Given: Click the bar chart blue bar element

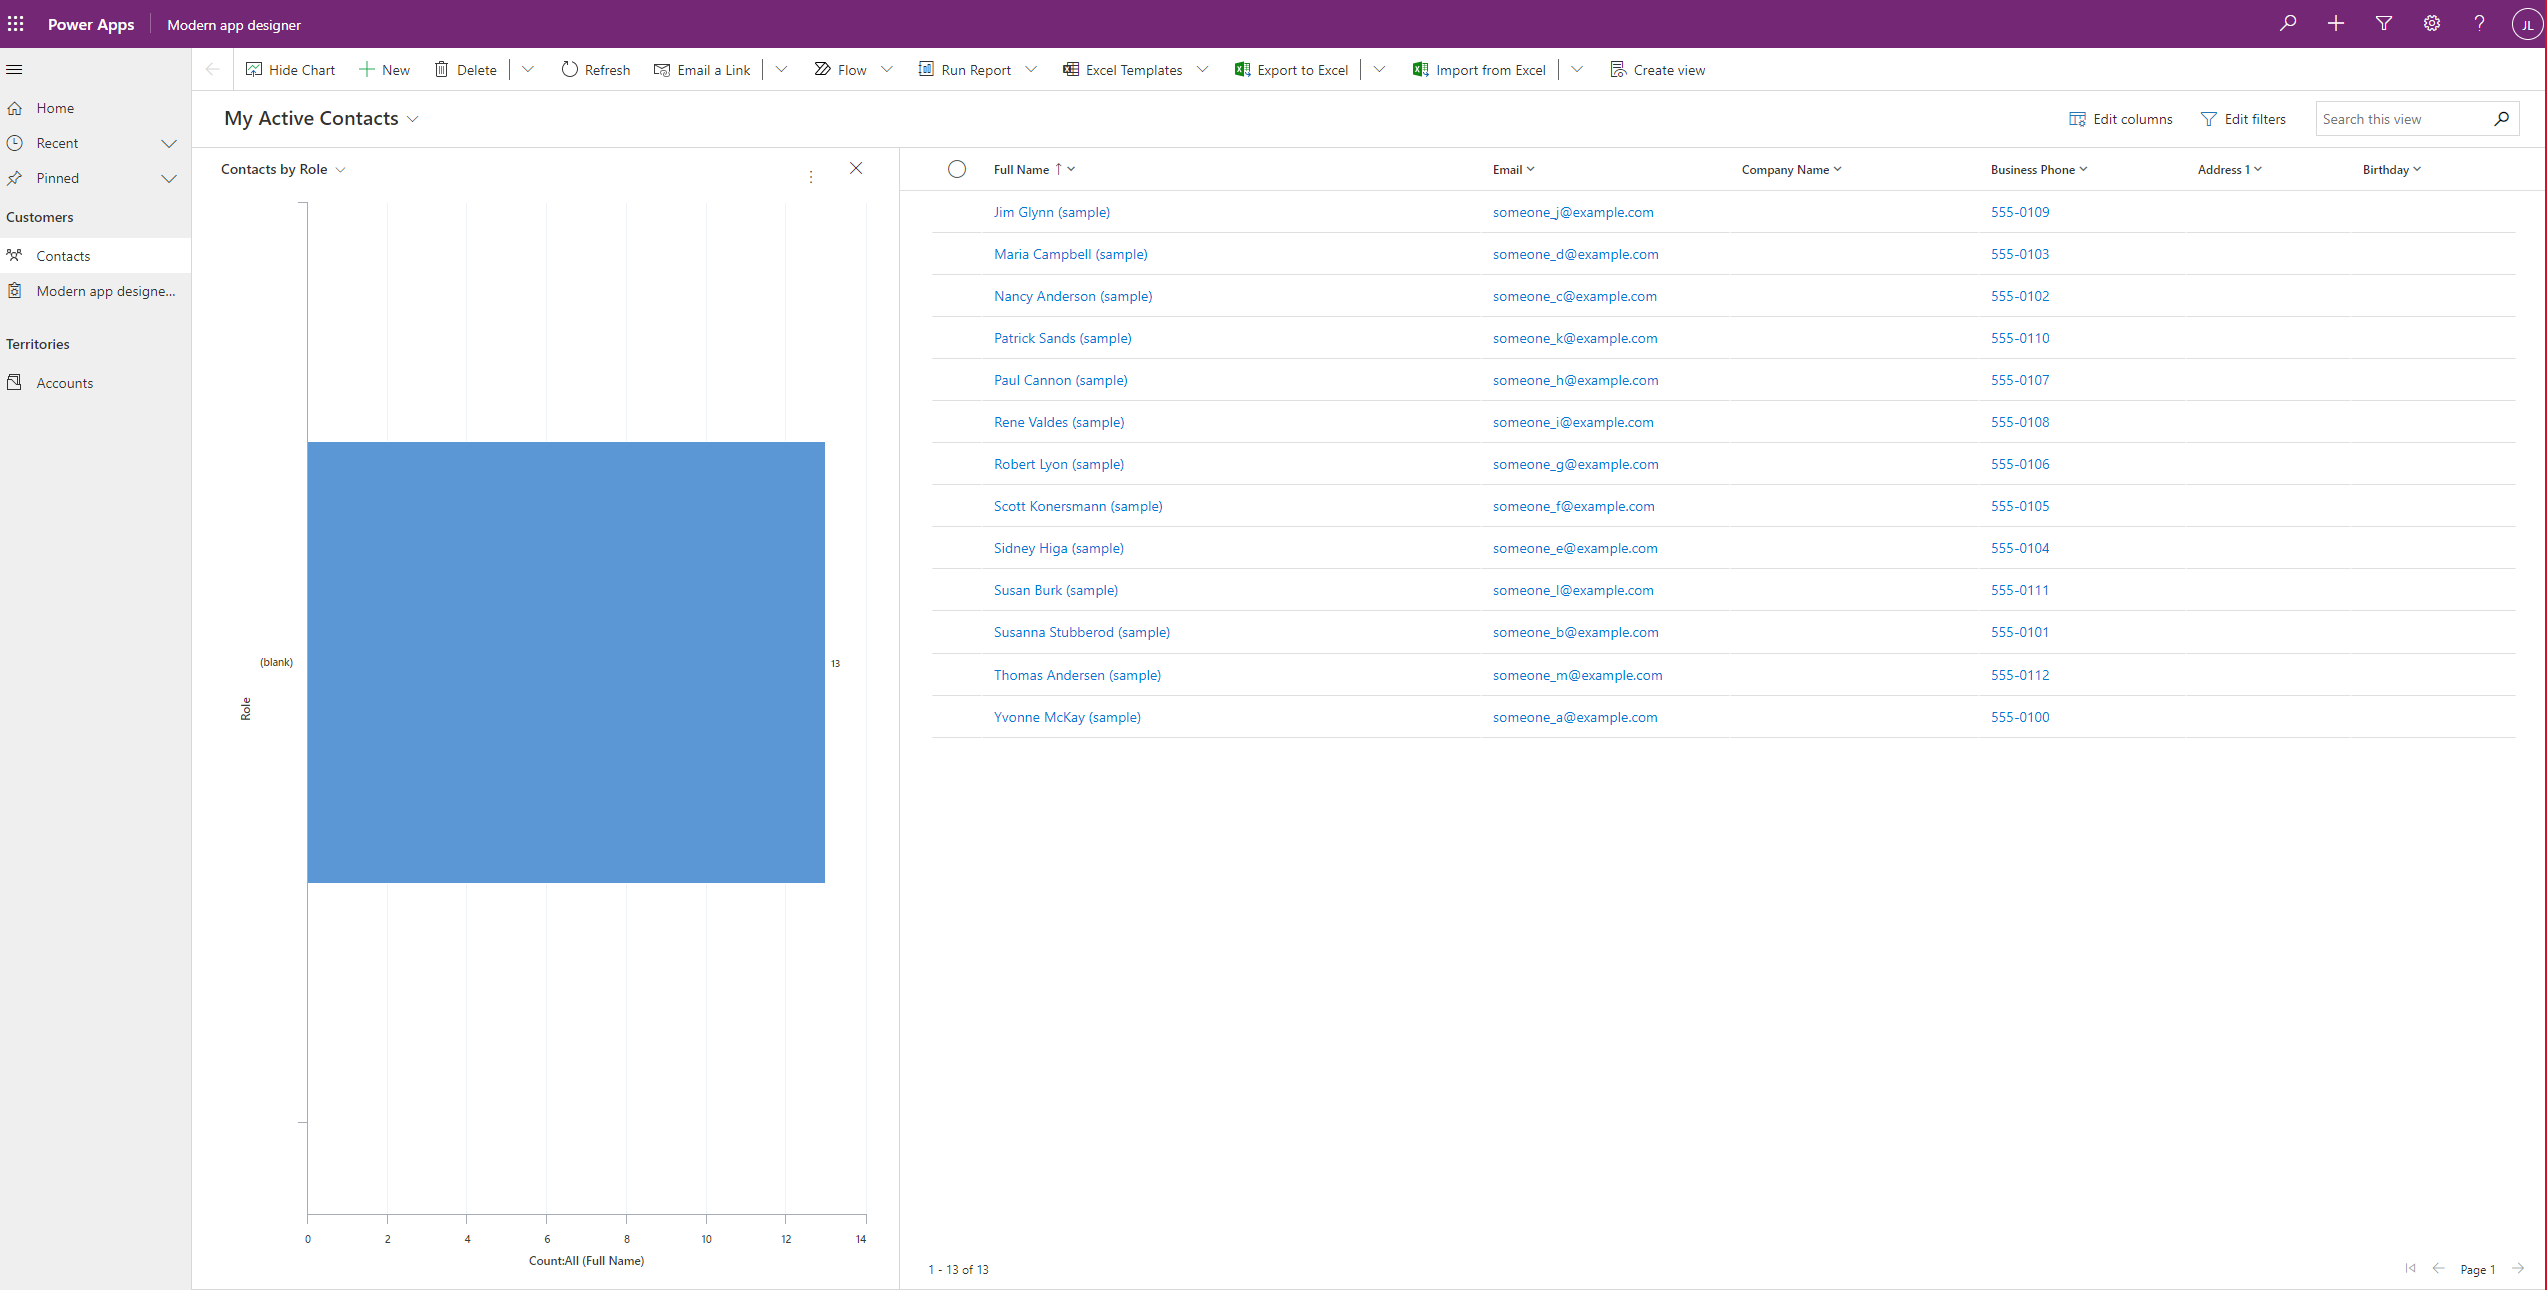Looking at the screenshot, I should tap(564, 661).
